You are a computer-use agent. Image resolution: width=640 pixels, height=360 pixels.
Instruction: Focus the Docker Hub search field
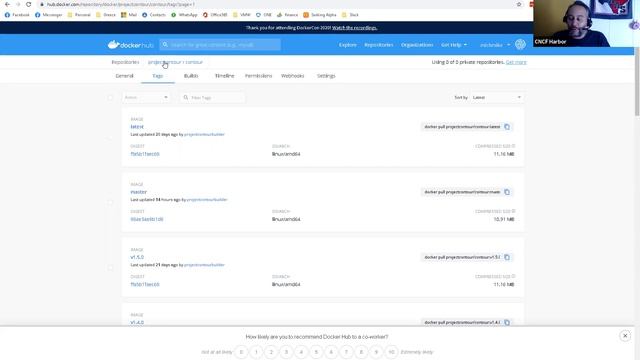tap(220, 44)
